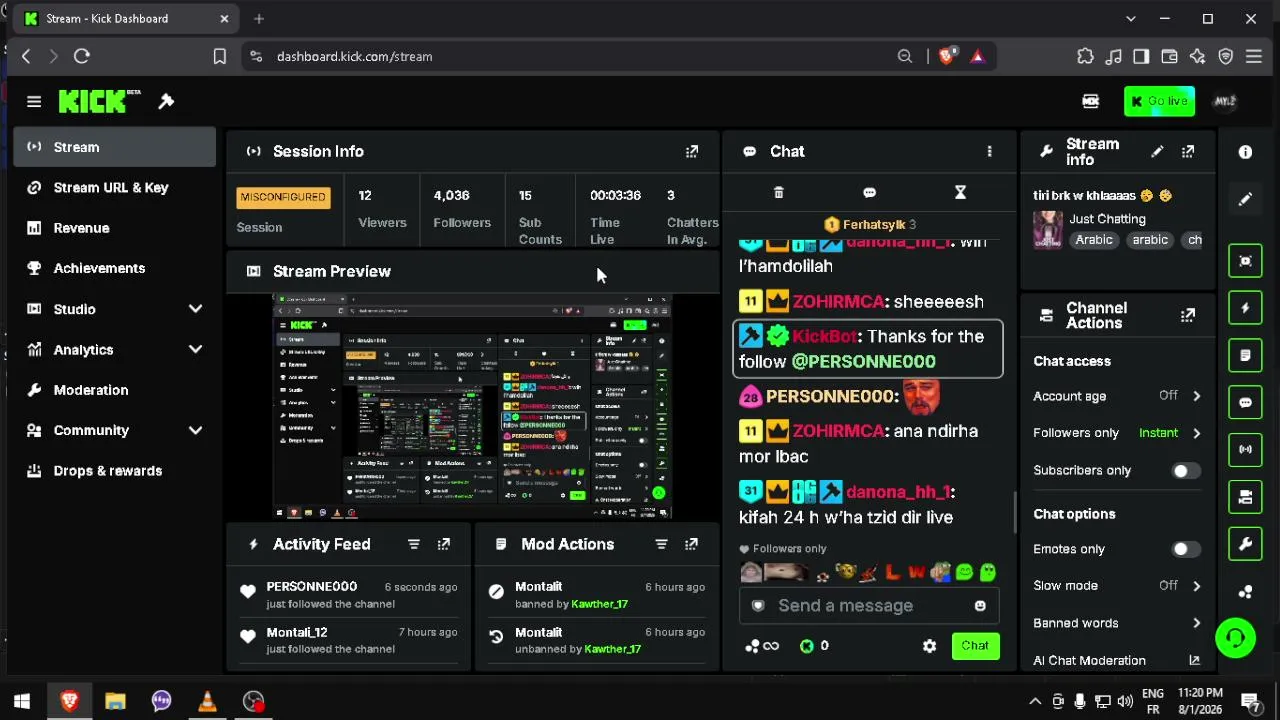
Task: Open the Slow mode options
Action: click(1117, 586)
